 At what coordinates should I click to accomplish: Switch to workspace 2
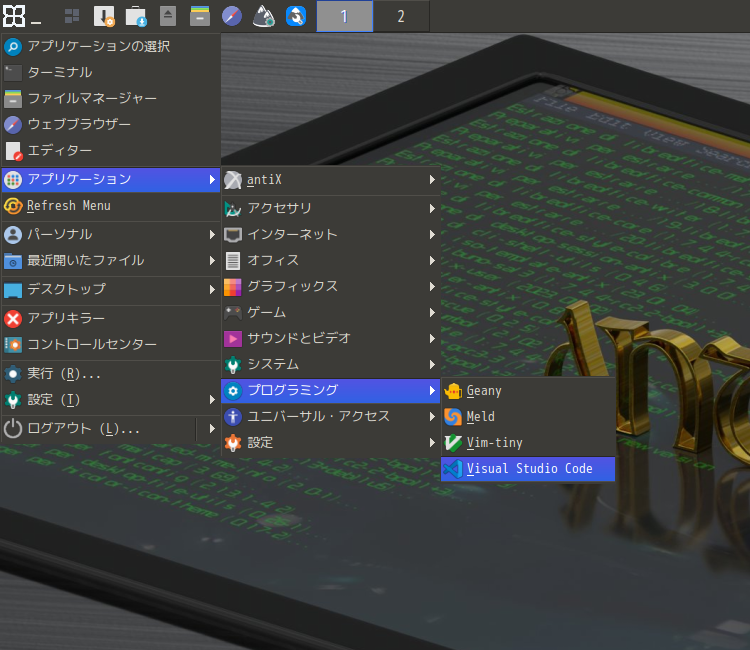(401, 16)
